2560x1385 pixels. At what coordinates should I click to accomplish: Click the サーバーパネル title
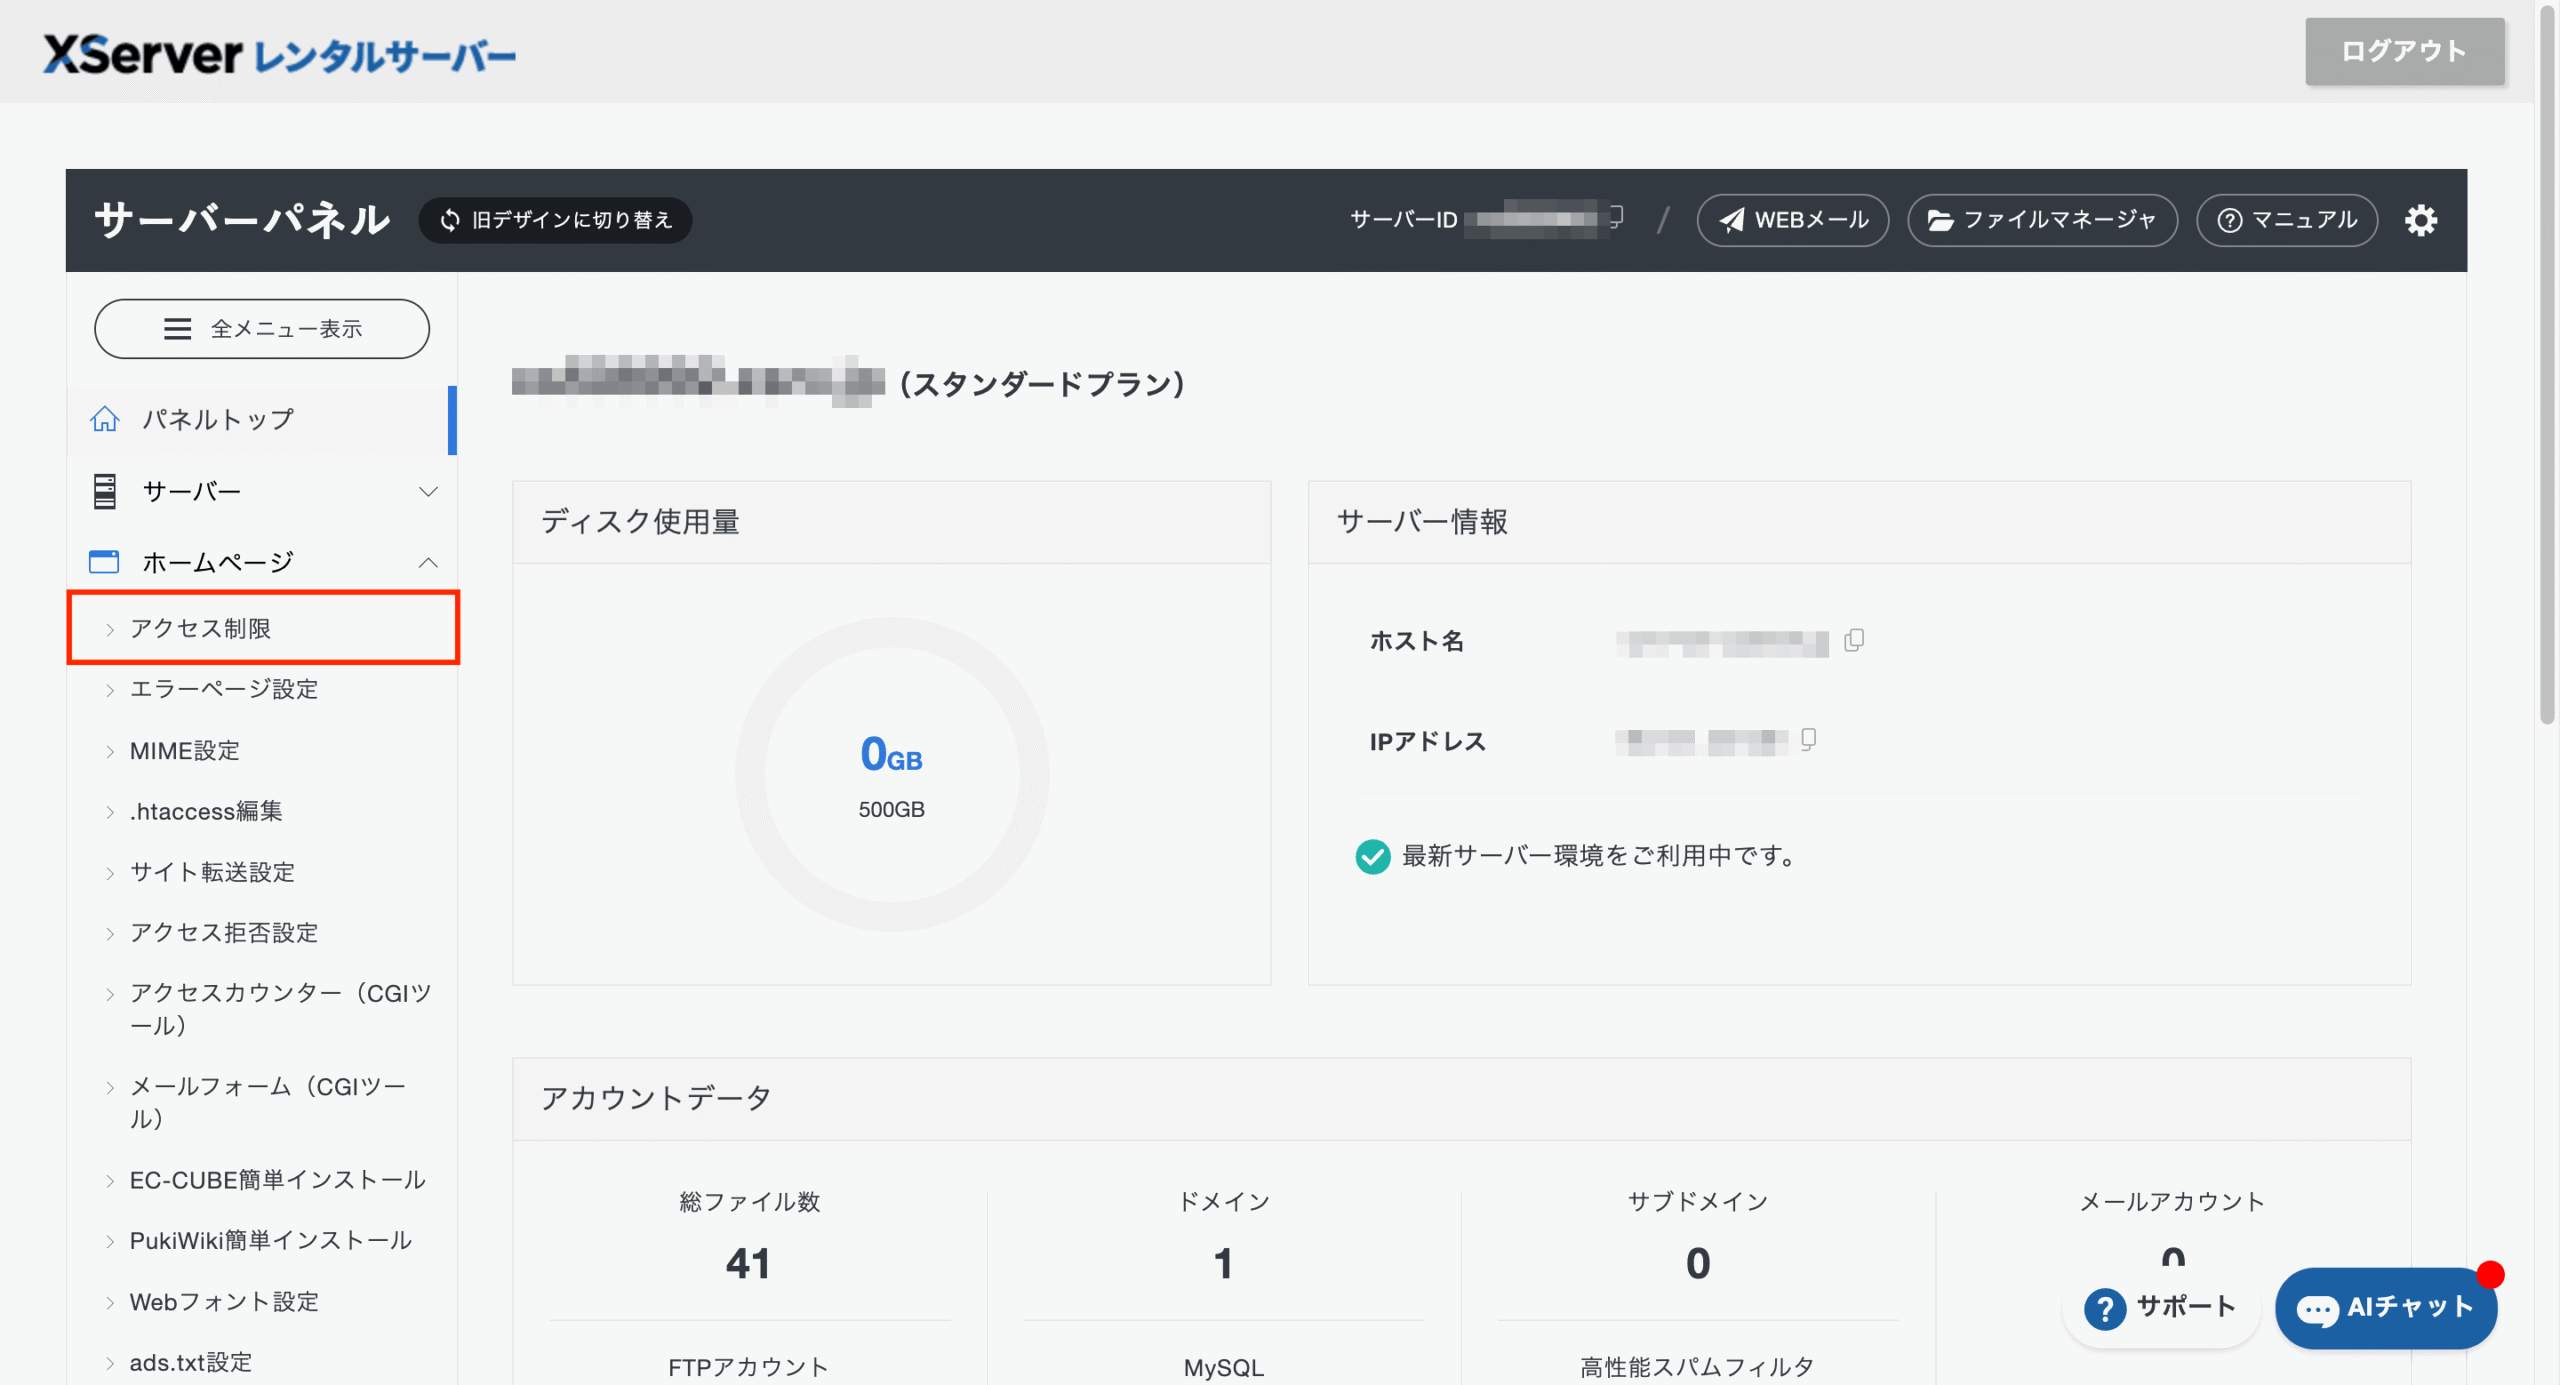pos(242,220)
